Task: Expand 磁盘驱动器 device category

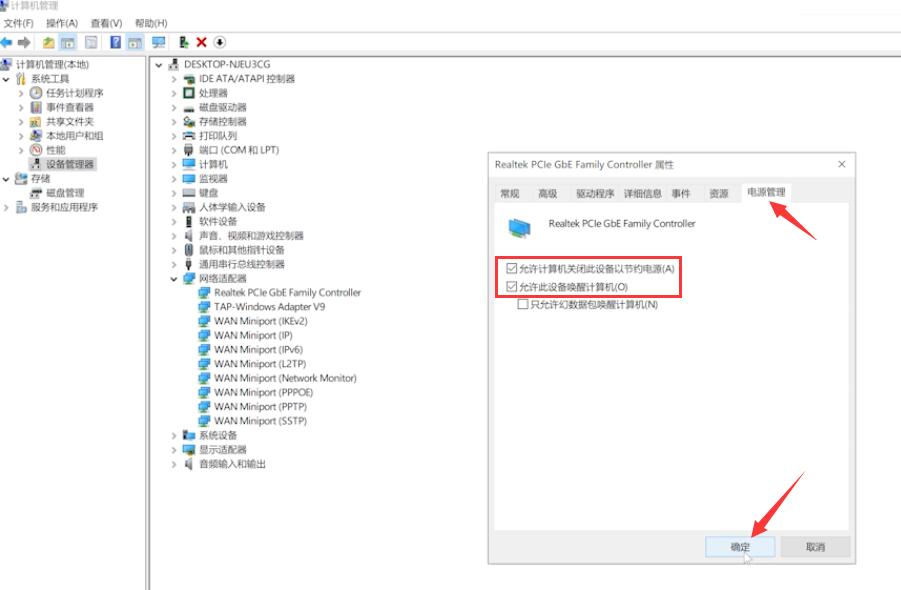Action: [174, 107]
